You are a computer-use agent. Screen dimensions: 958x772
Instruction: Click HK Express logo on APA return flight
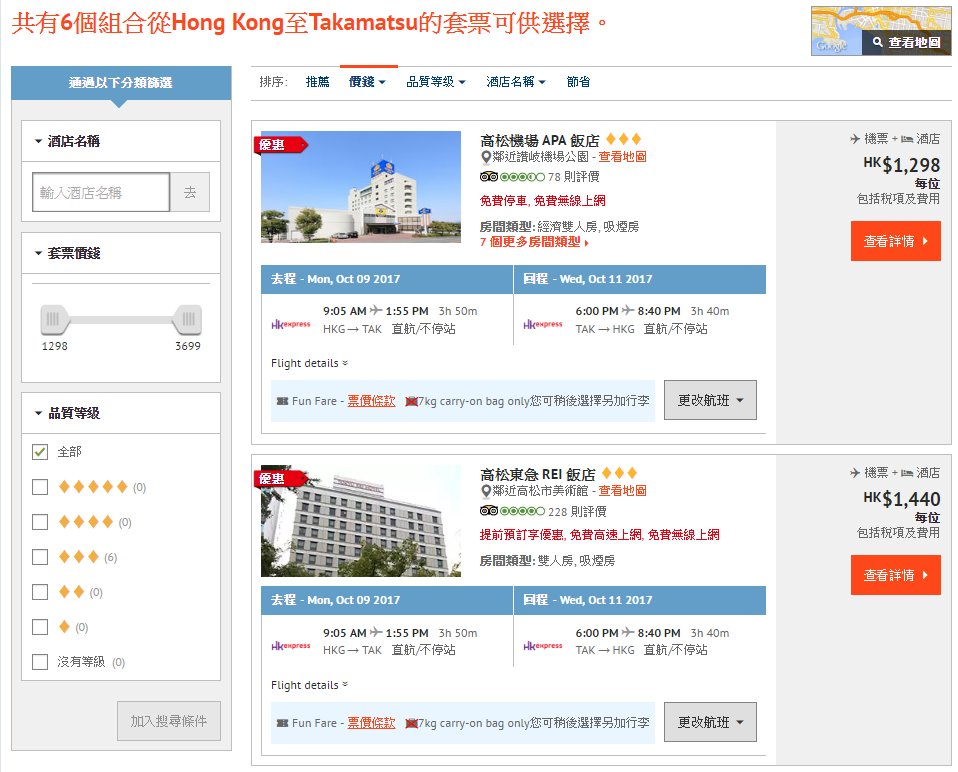click(x=543, y=324)
